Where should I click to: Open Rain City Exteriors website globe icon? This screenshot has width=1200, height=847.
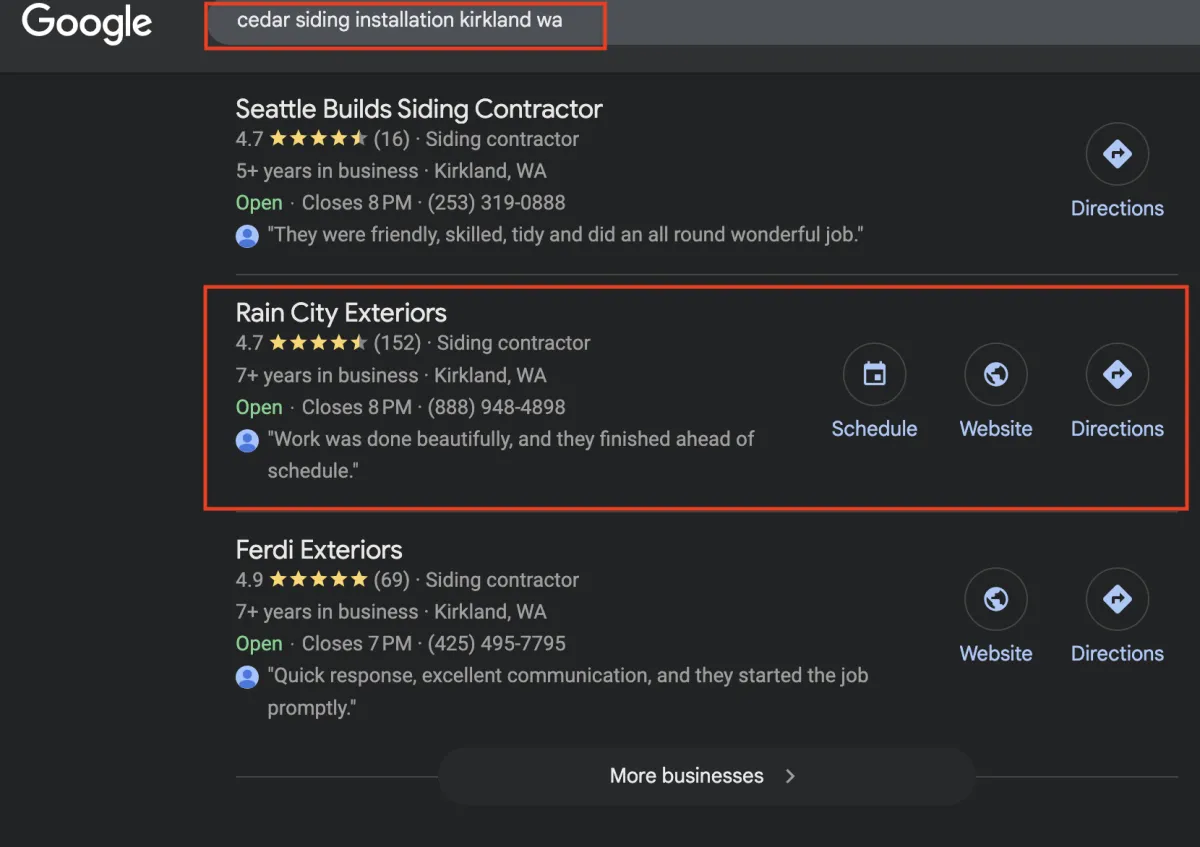click(996, 374)
